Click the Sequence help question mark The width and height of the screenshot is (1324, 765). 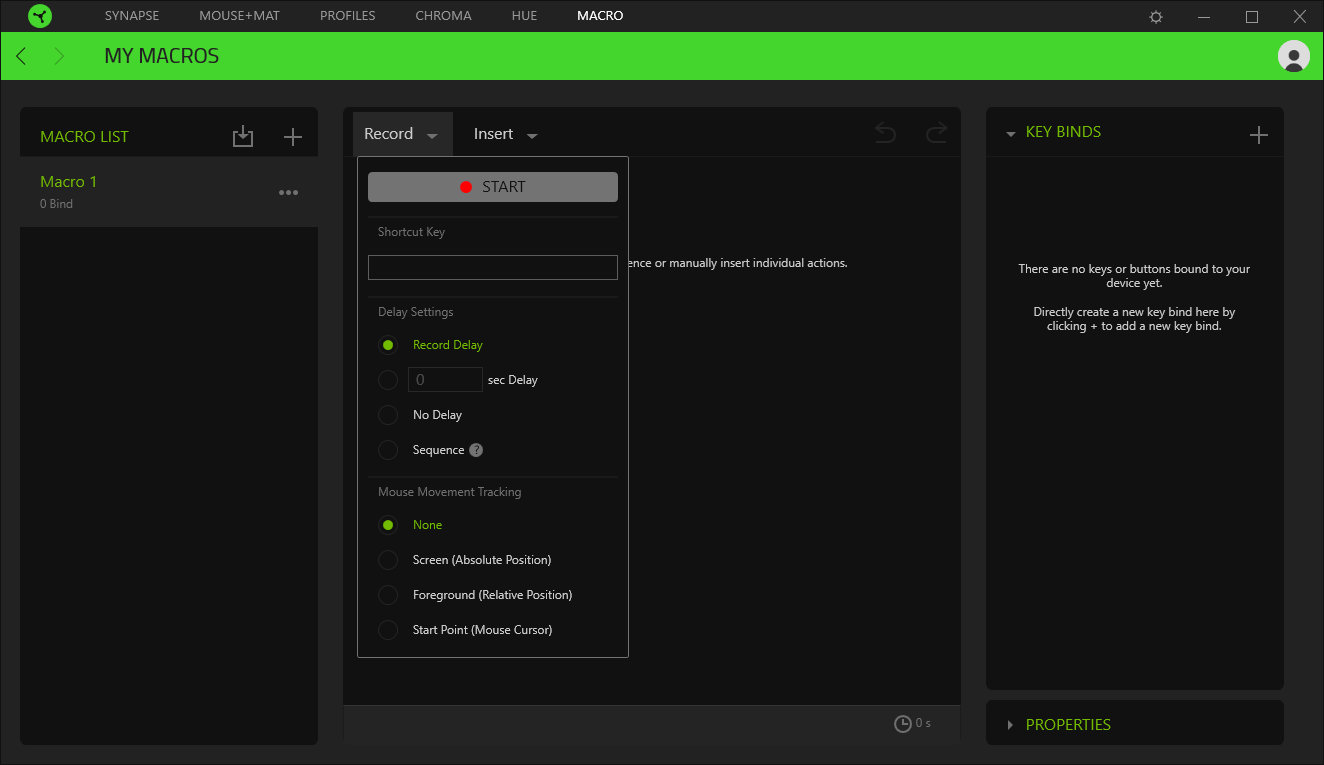476,450
